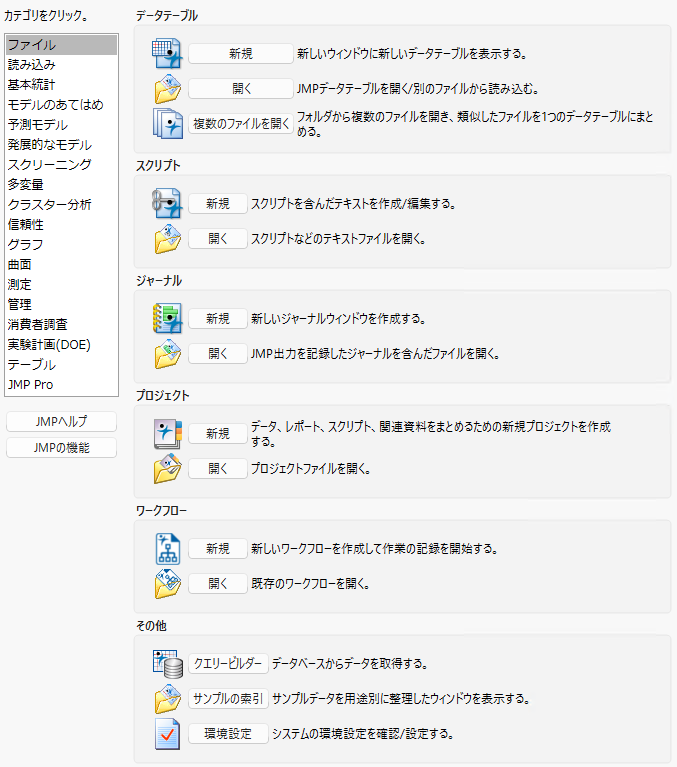Select the 読み込み category
This screenshot has width=677, height=767.
62,65
